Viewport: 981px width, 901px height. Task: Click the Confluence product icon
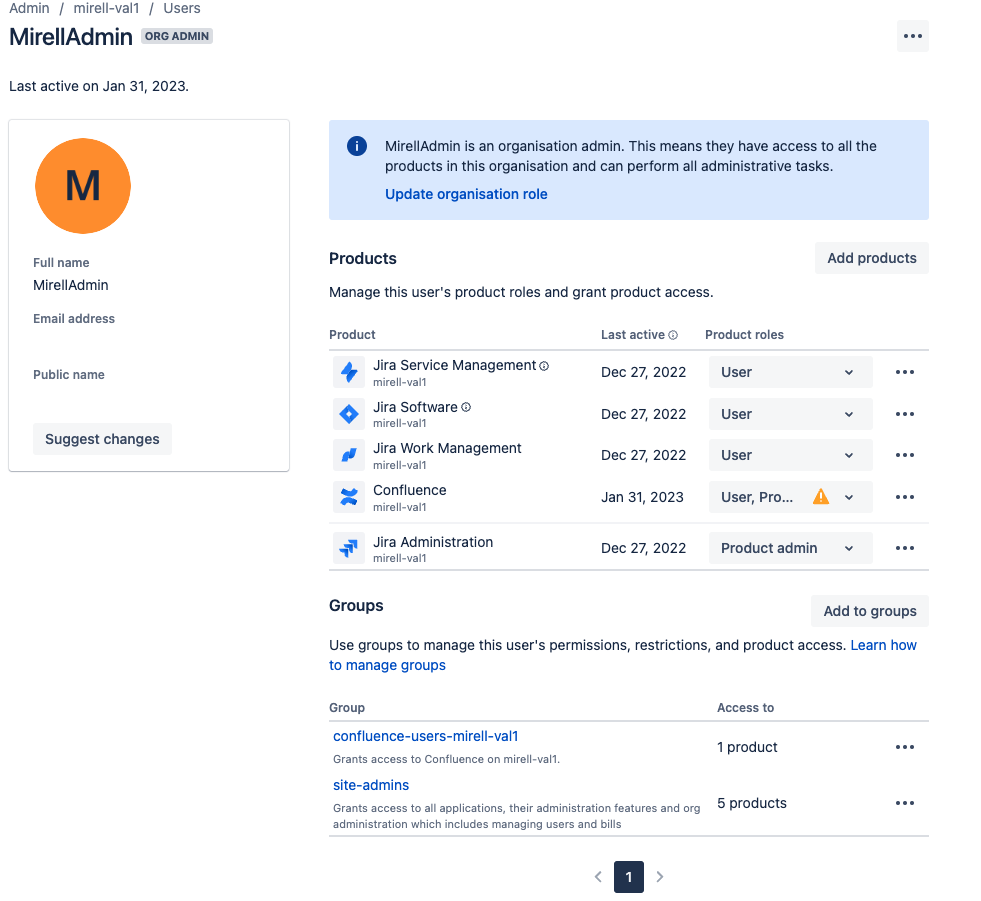click(348, 497)
